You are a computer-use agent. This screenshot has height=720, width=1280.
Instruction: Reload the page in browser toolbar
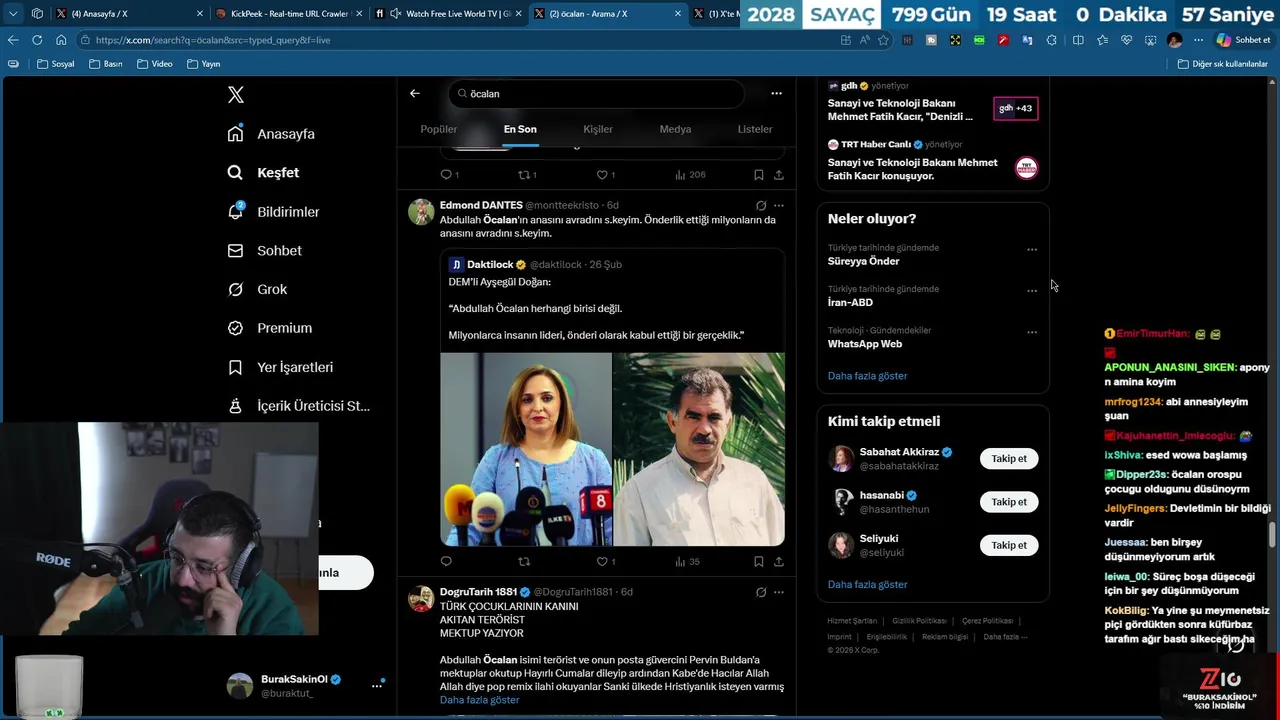pyautogui.click(x=37, y=40)
